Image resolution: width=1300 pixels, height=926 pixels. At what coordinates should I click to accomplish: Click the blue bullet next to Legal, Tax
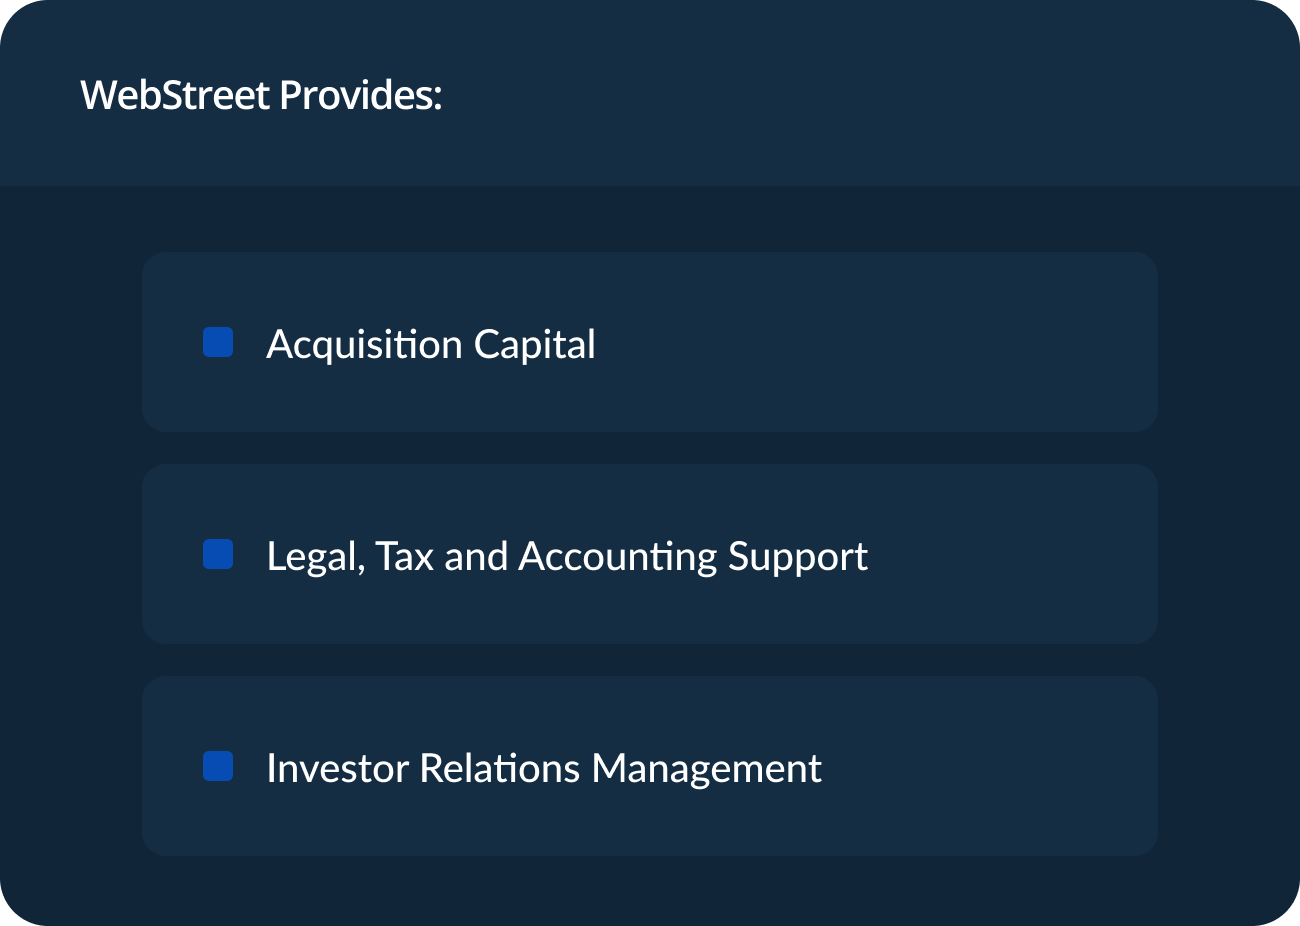click(x=218, y=554)
